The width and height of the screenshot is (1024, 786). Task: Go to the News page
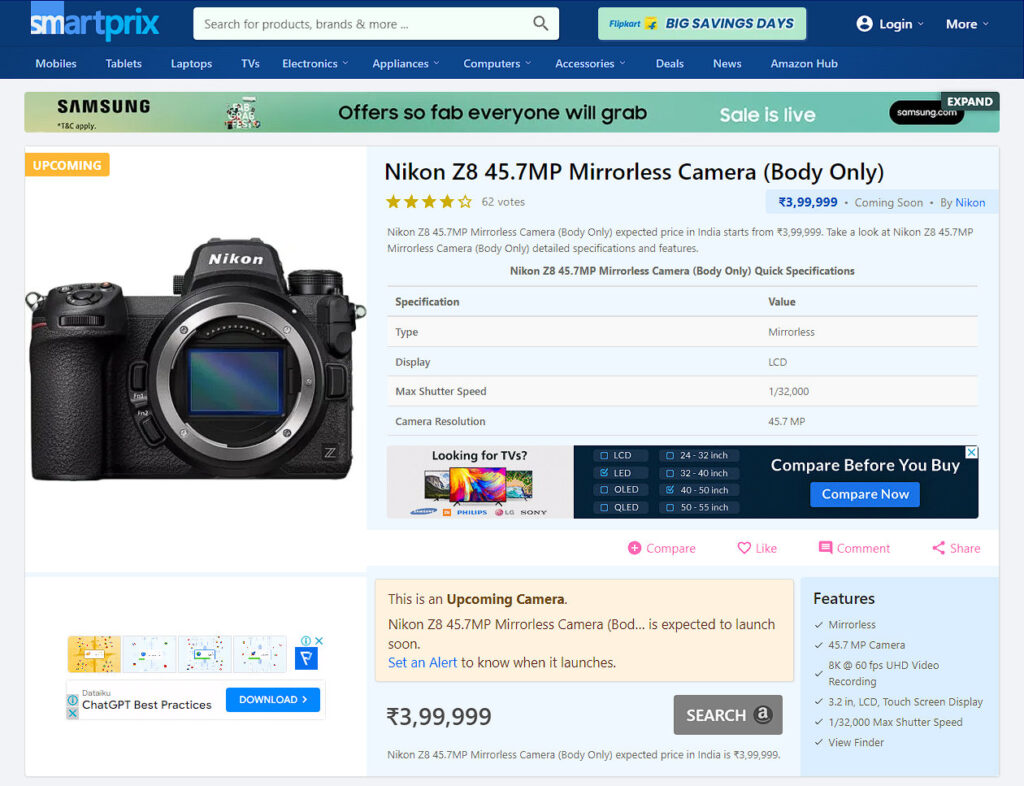point(727,63)
